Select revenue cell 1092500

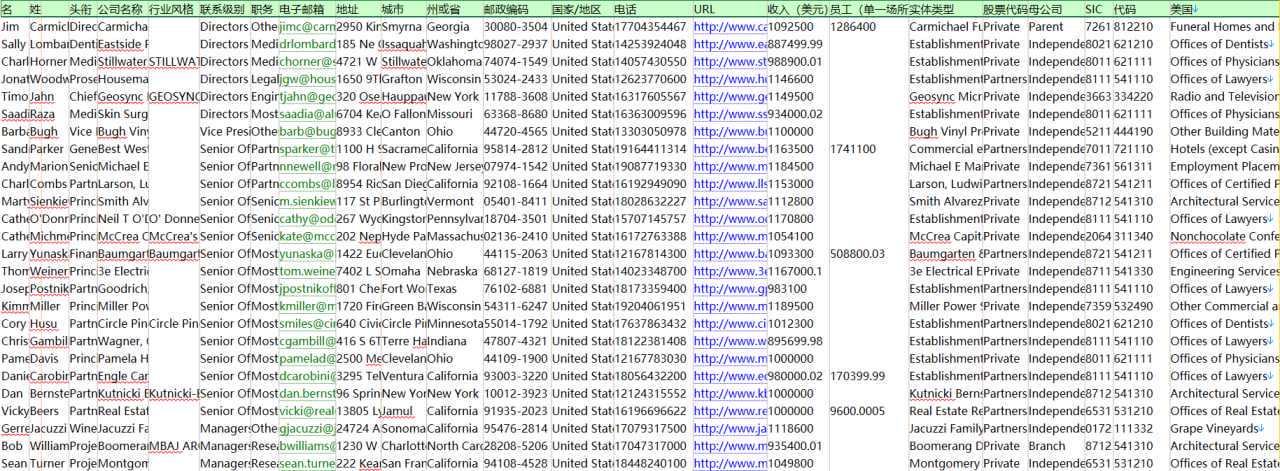coord(797,27)
